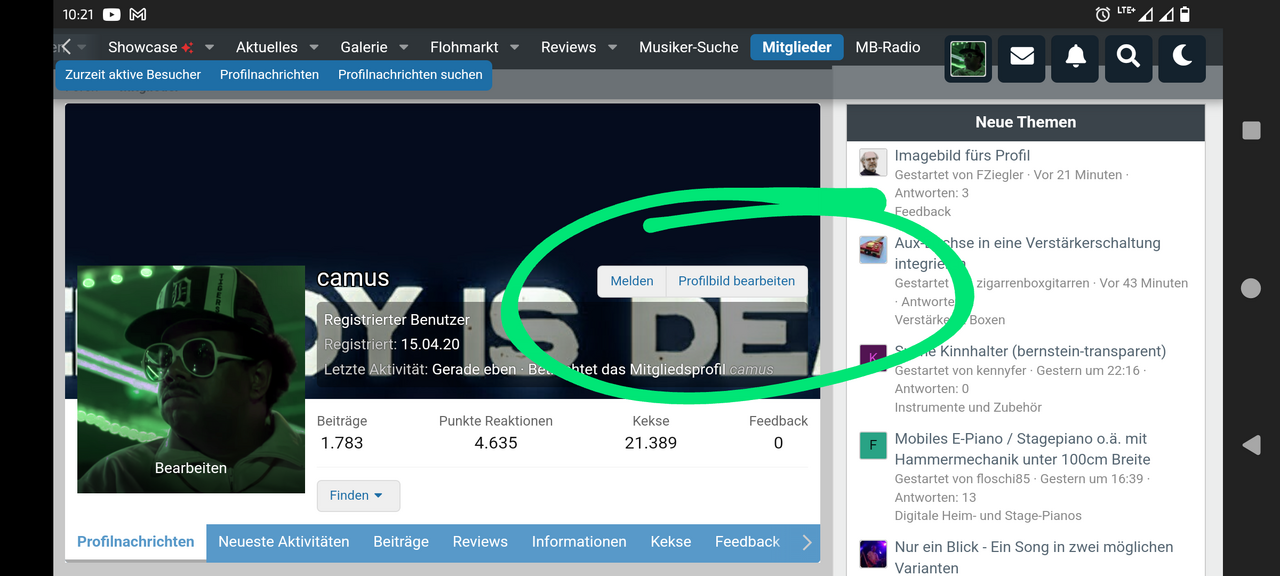Viewport: 1280px width, 576px height.
Task: Open floschi85 avatar next to E-Piano thread
Action: click(x=873, y=445)
